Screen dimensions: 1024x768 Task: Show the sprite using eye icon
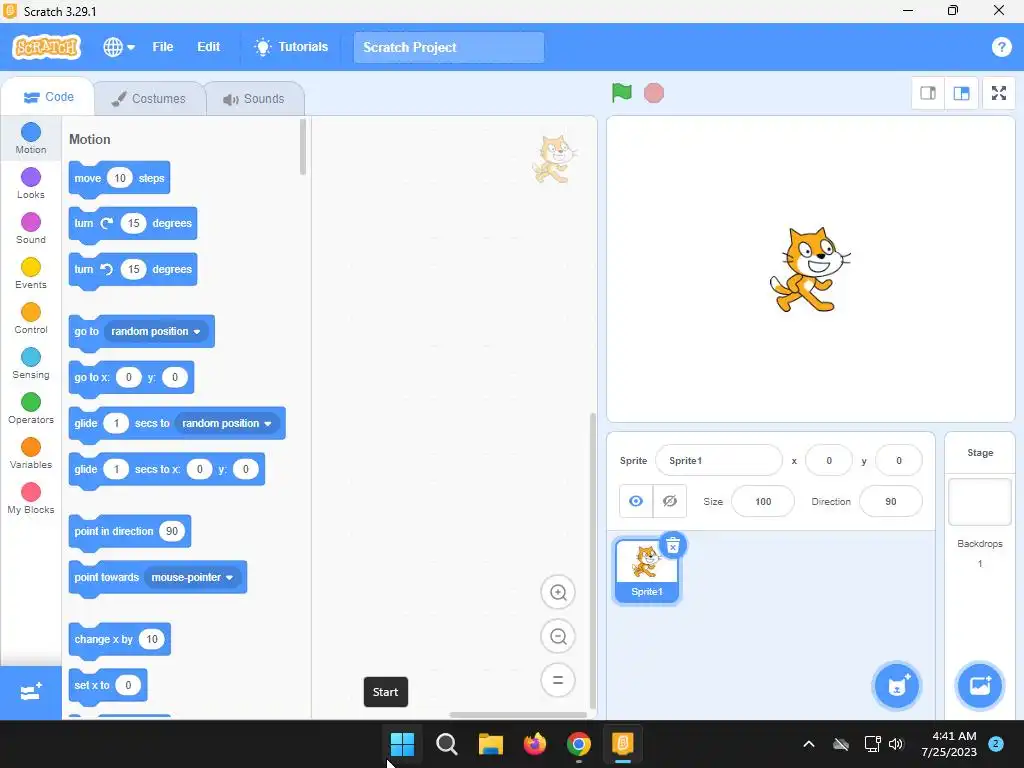coord(636,501)
